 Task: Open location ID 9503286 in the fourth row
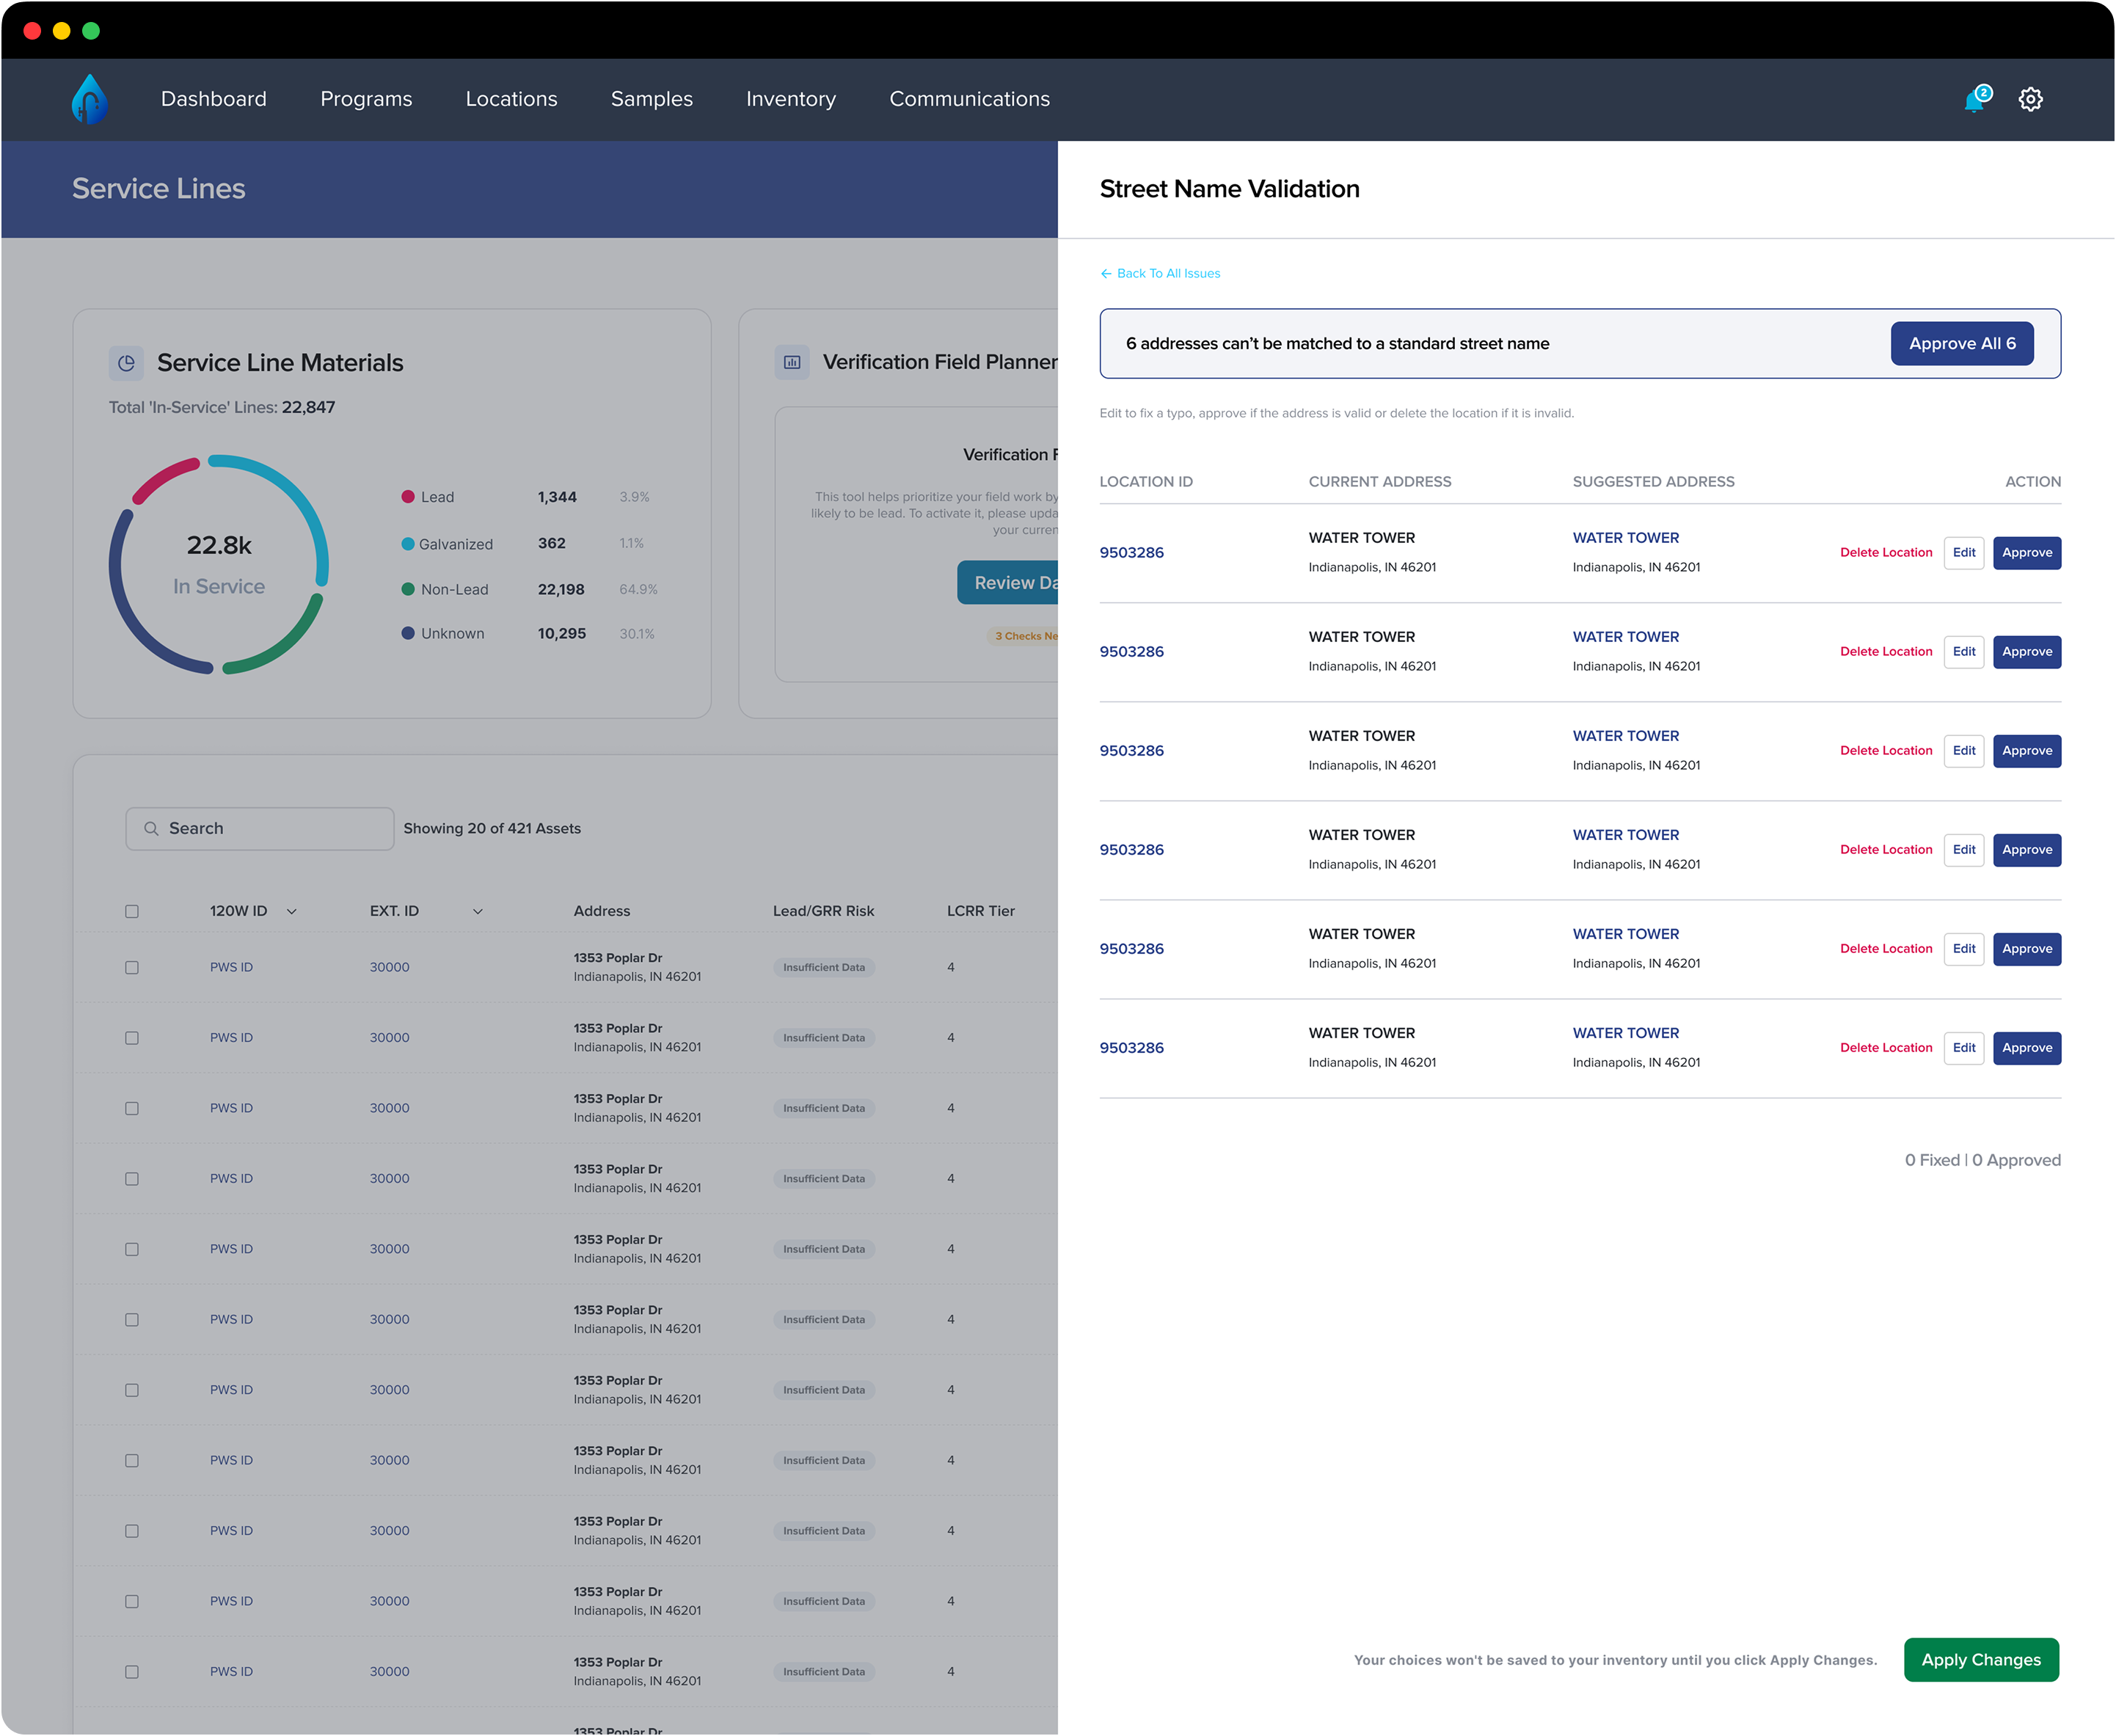[x=1132, y=850]
